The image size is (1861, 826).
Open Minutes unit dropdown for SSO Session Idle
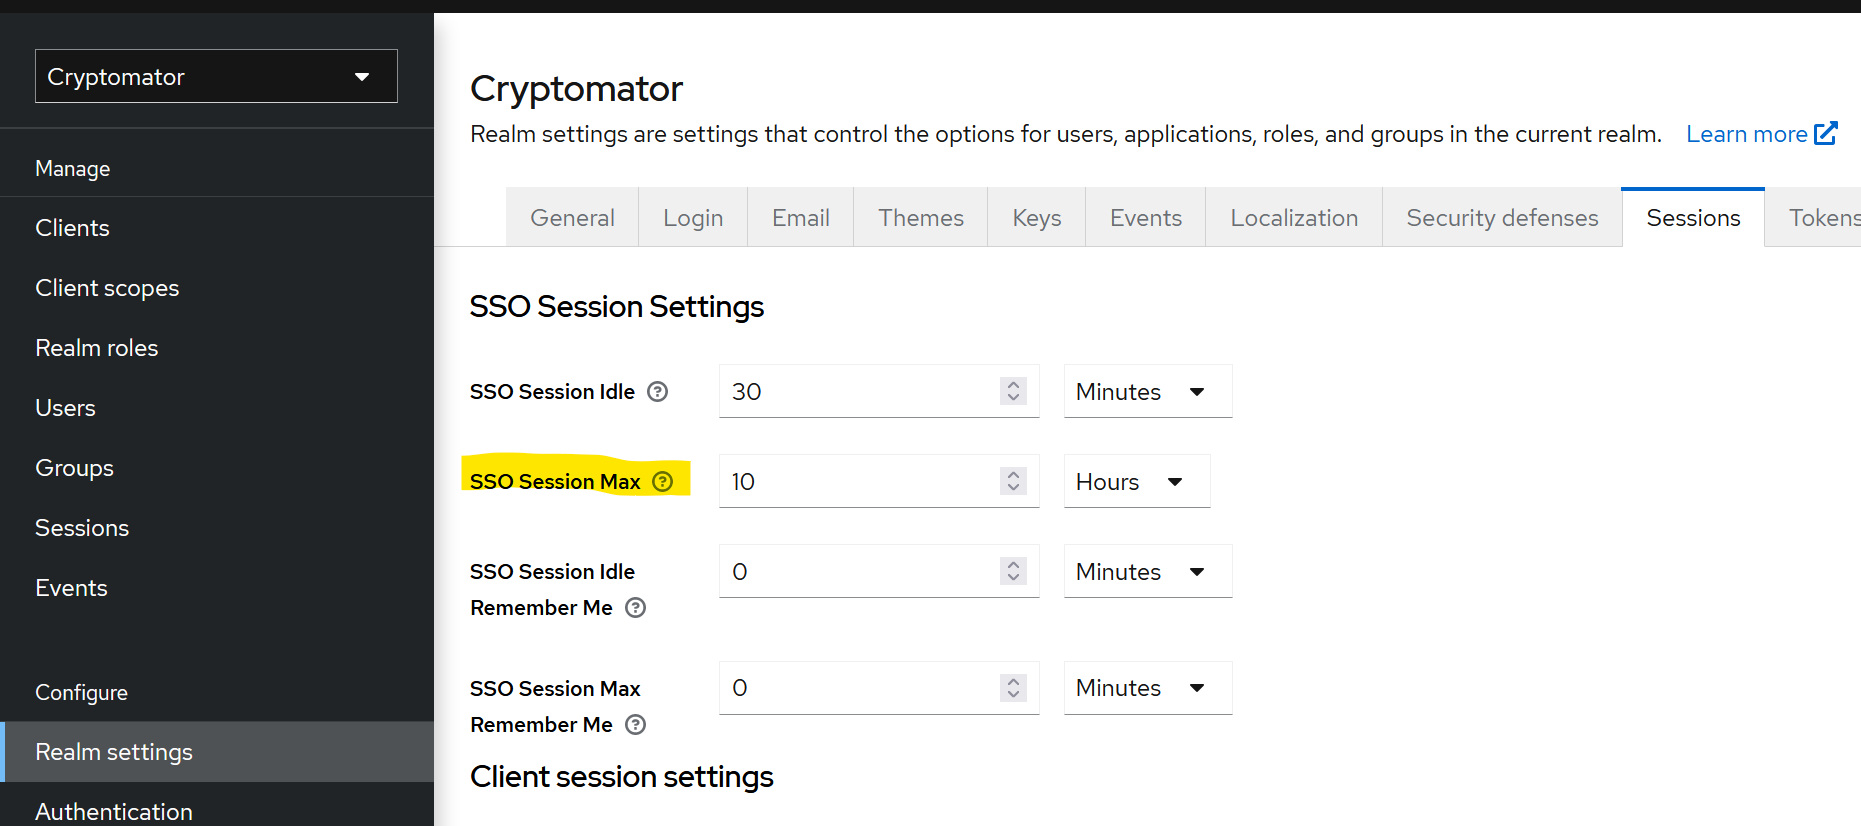[x=1148, y=391]
